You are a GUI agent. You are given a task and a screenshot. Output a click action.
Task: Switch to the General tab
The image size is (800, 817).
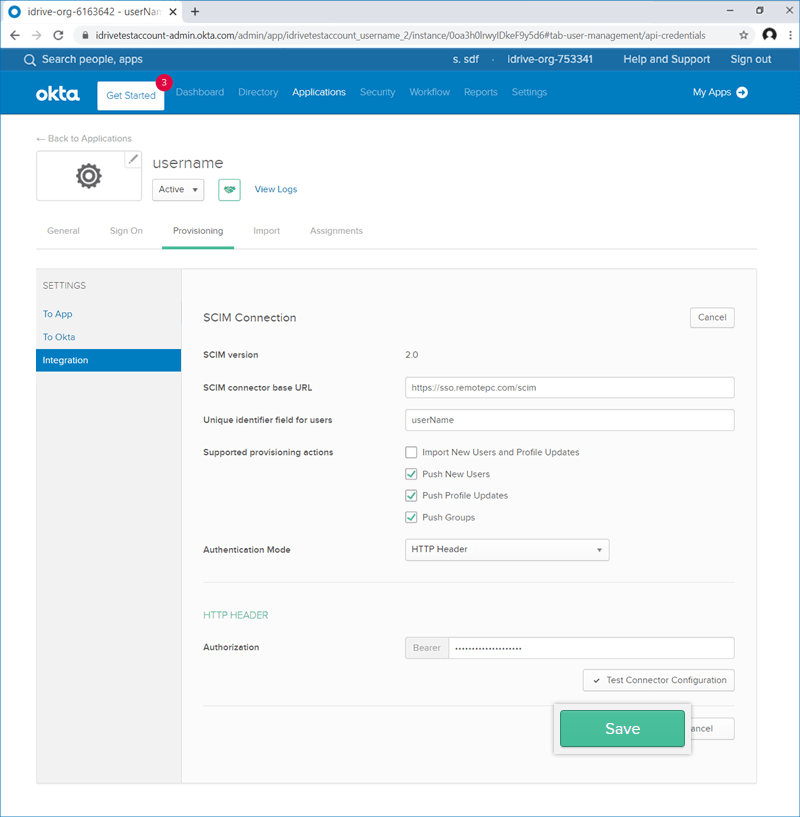click(x=63, y=231)
